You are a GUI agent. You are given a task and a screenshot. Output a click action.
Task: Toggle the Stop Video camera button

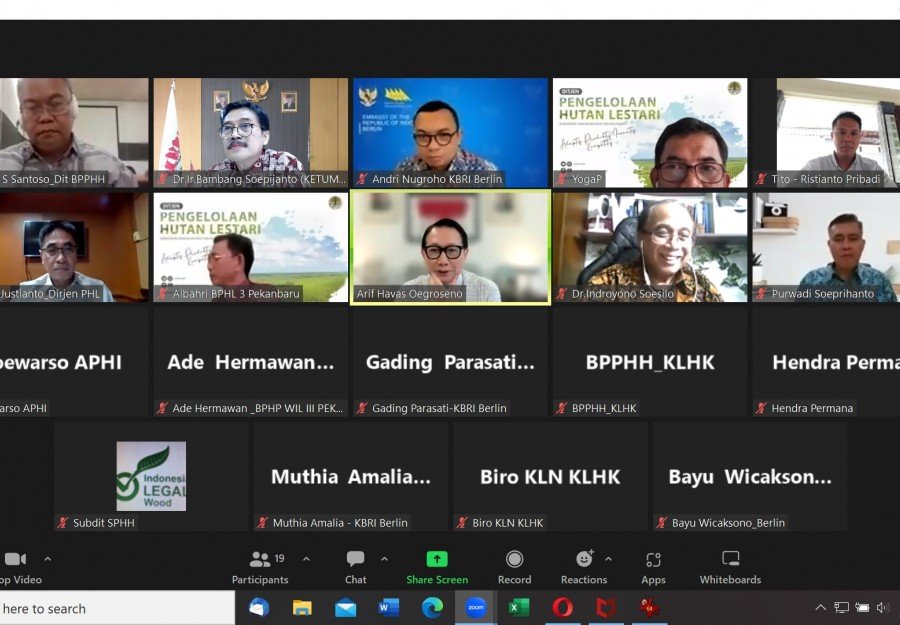point(17,567)
